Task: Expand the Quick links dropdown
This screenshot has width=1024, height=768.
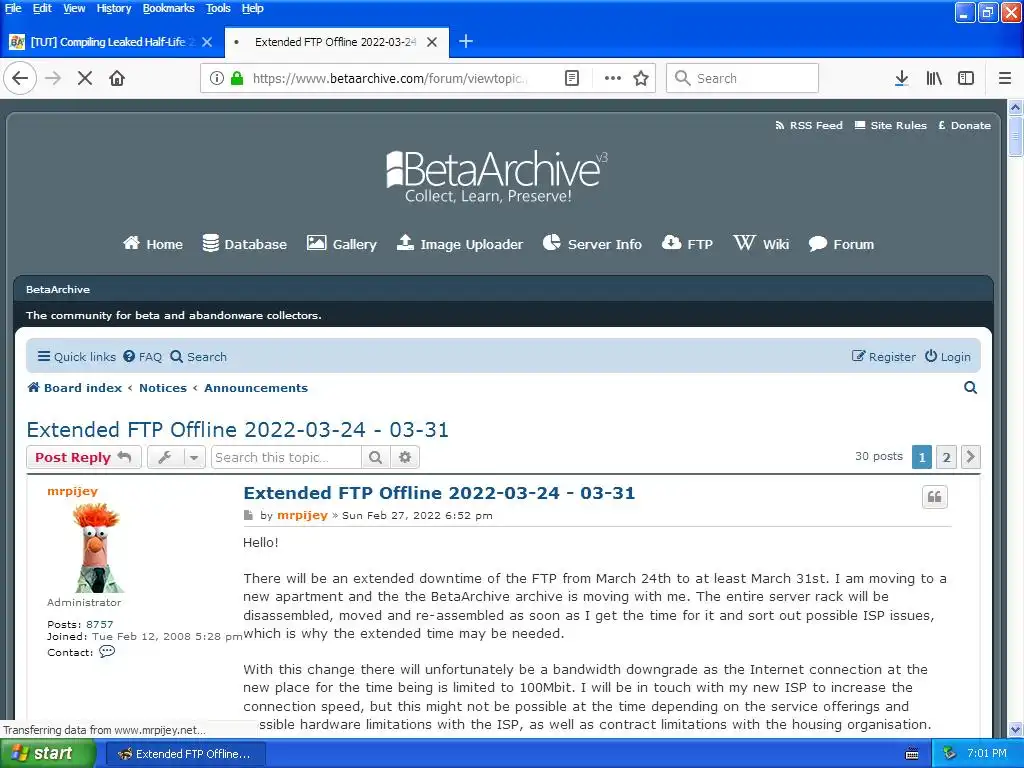Action: coord(76,357)
